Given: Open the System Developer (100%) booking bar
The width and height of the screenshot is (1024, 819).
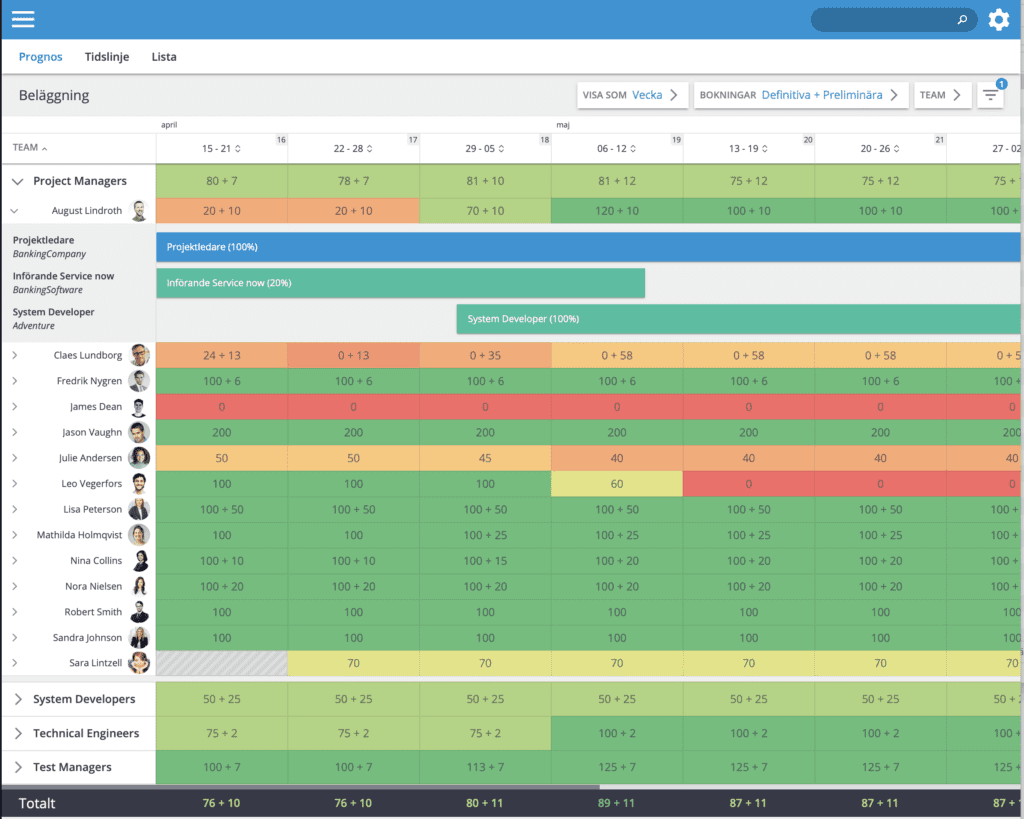Looking at the screenshot, I should 738,319.
